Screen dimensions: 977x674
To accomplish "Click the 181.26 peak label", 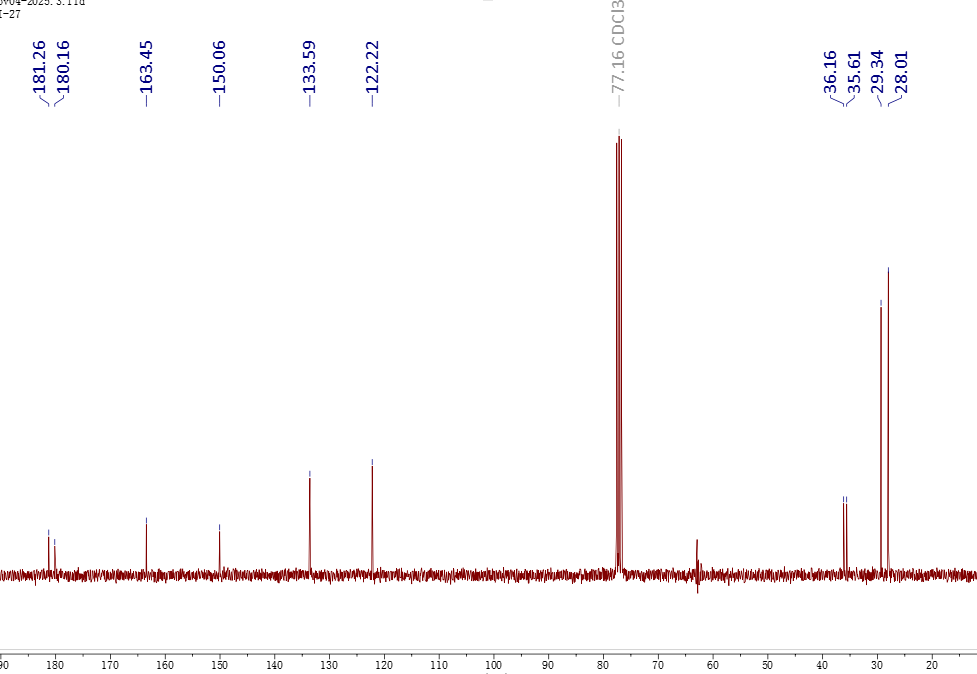I will tap(40, 67).
